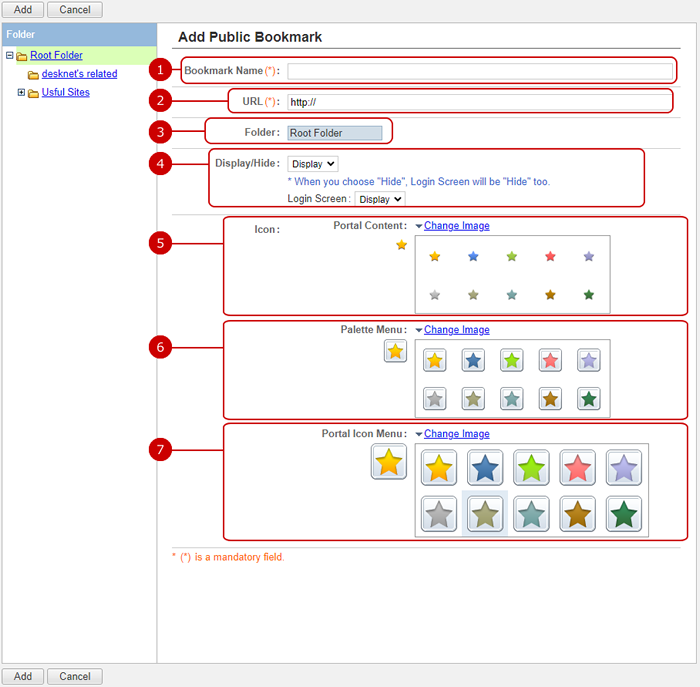This screenshot has height=687, width=700.
Task: Choose red star in Palette Menu grid
Action: [550, 360]
